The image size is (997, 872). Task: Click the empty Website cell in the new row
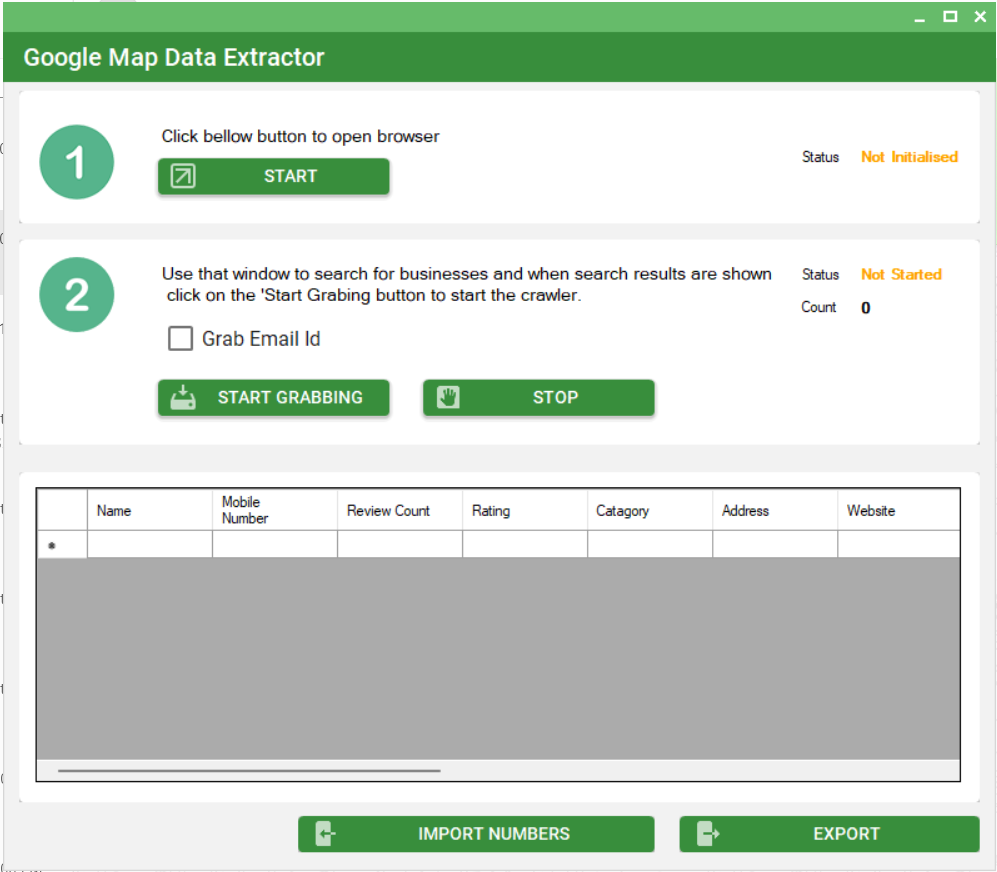click(x=899, y=544)
